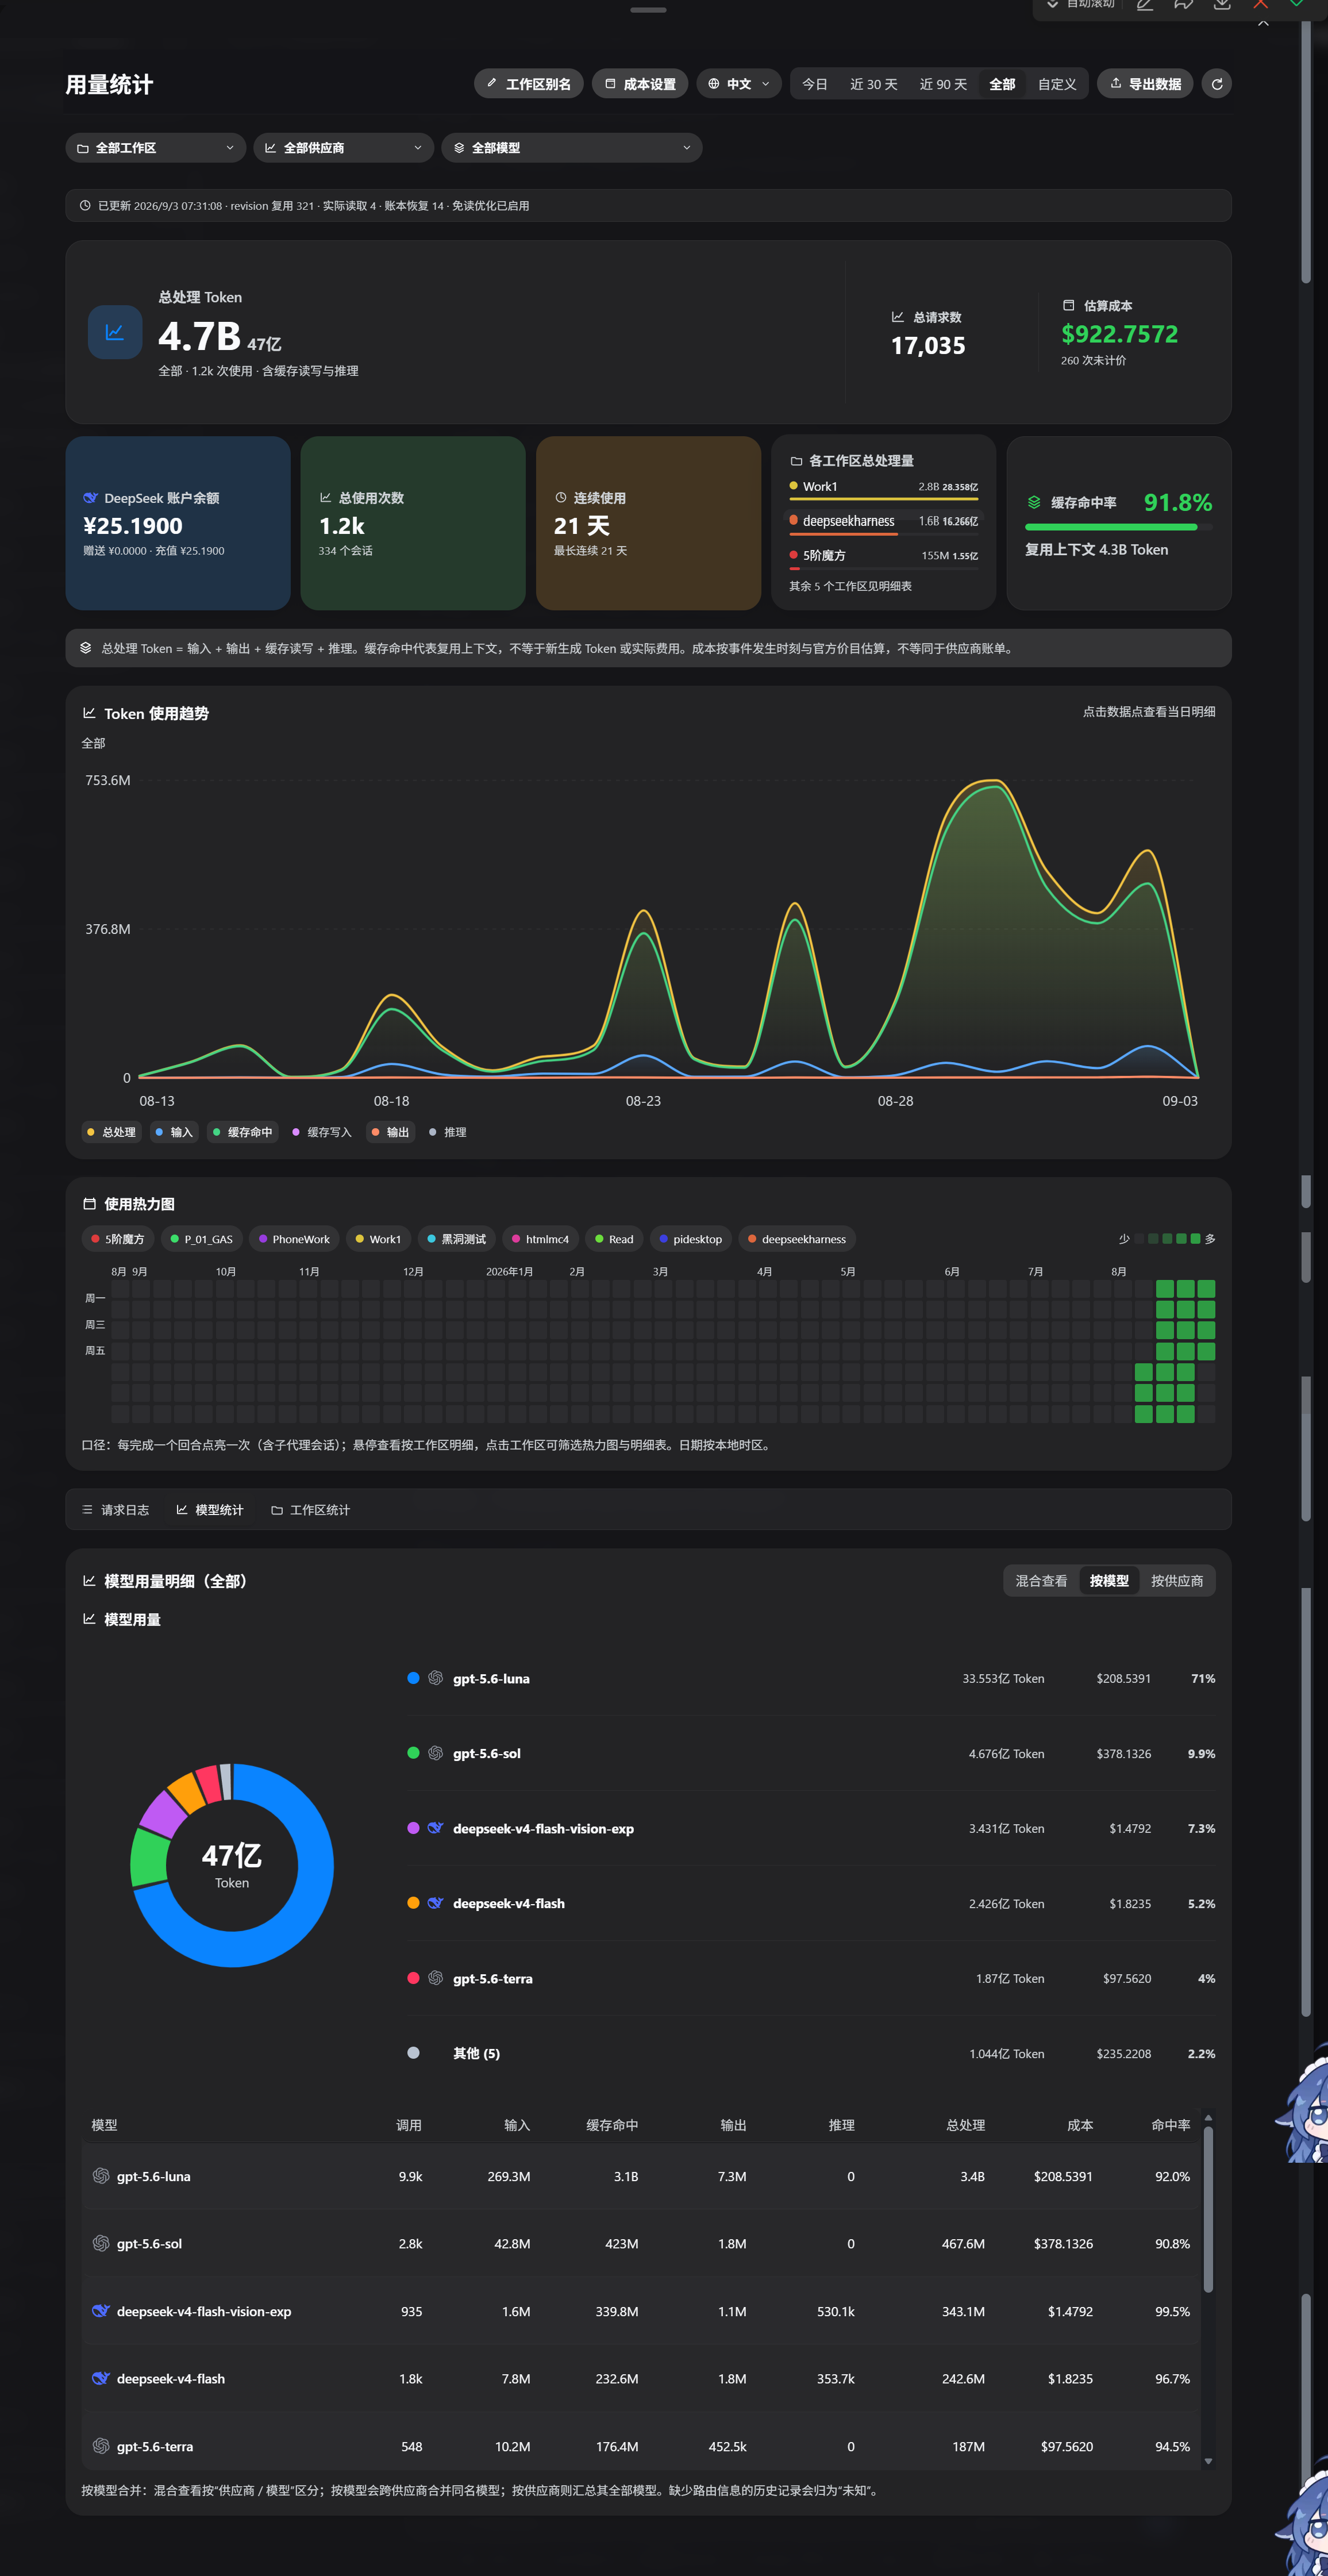Click the DeepSeek logo beside deepseek-v4-flash-vision-exp in the legend list
The height and width of the screenshot is (2576, 1328).
click(x=435, y=1828)
